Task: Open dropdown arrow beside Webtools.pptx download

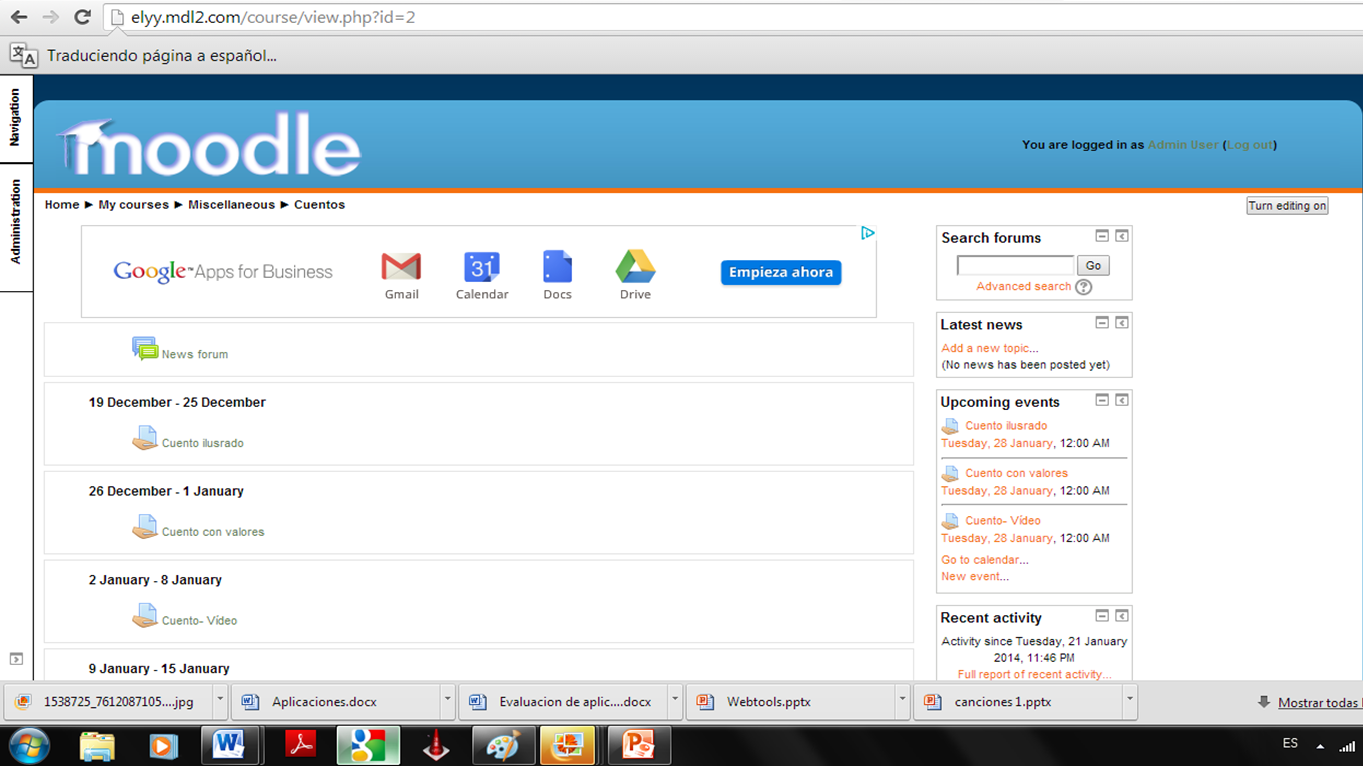Action: (x=902, y=701)
